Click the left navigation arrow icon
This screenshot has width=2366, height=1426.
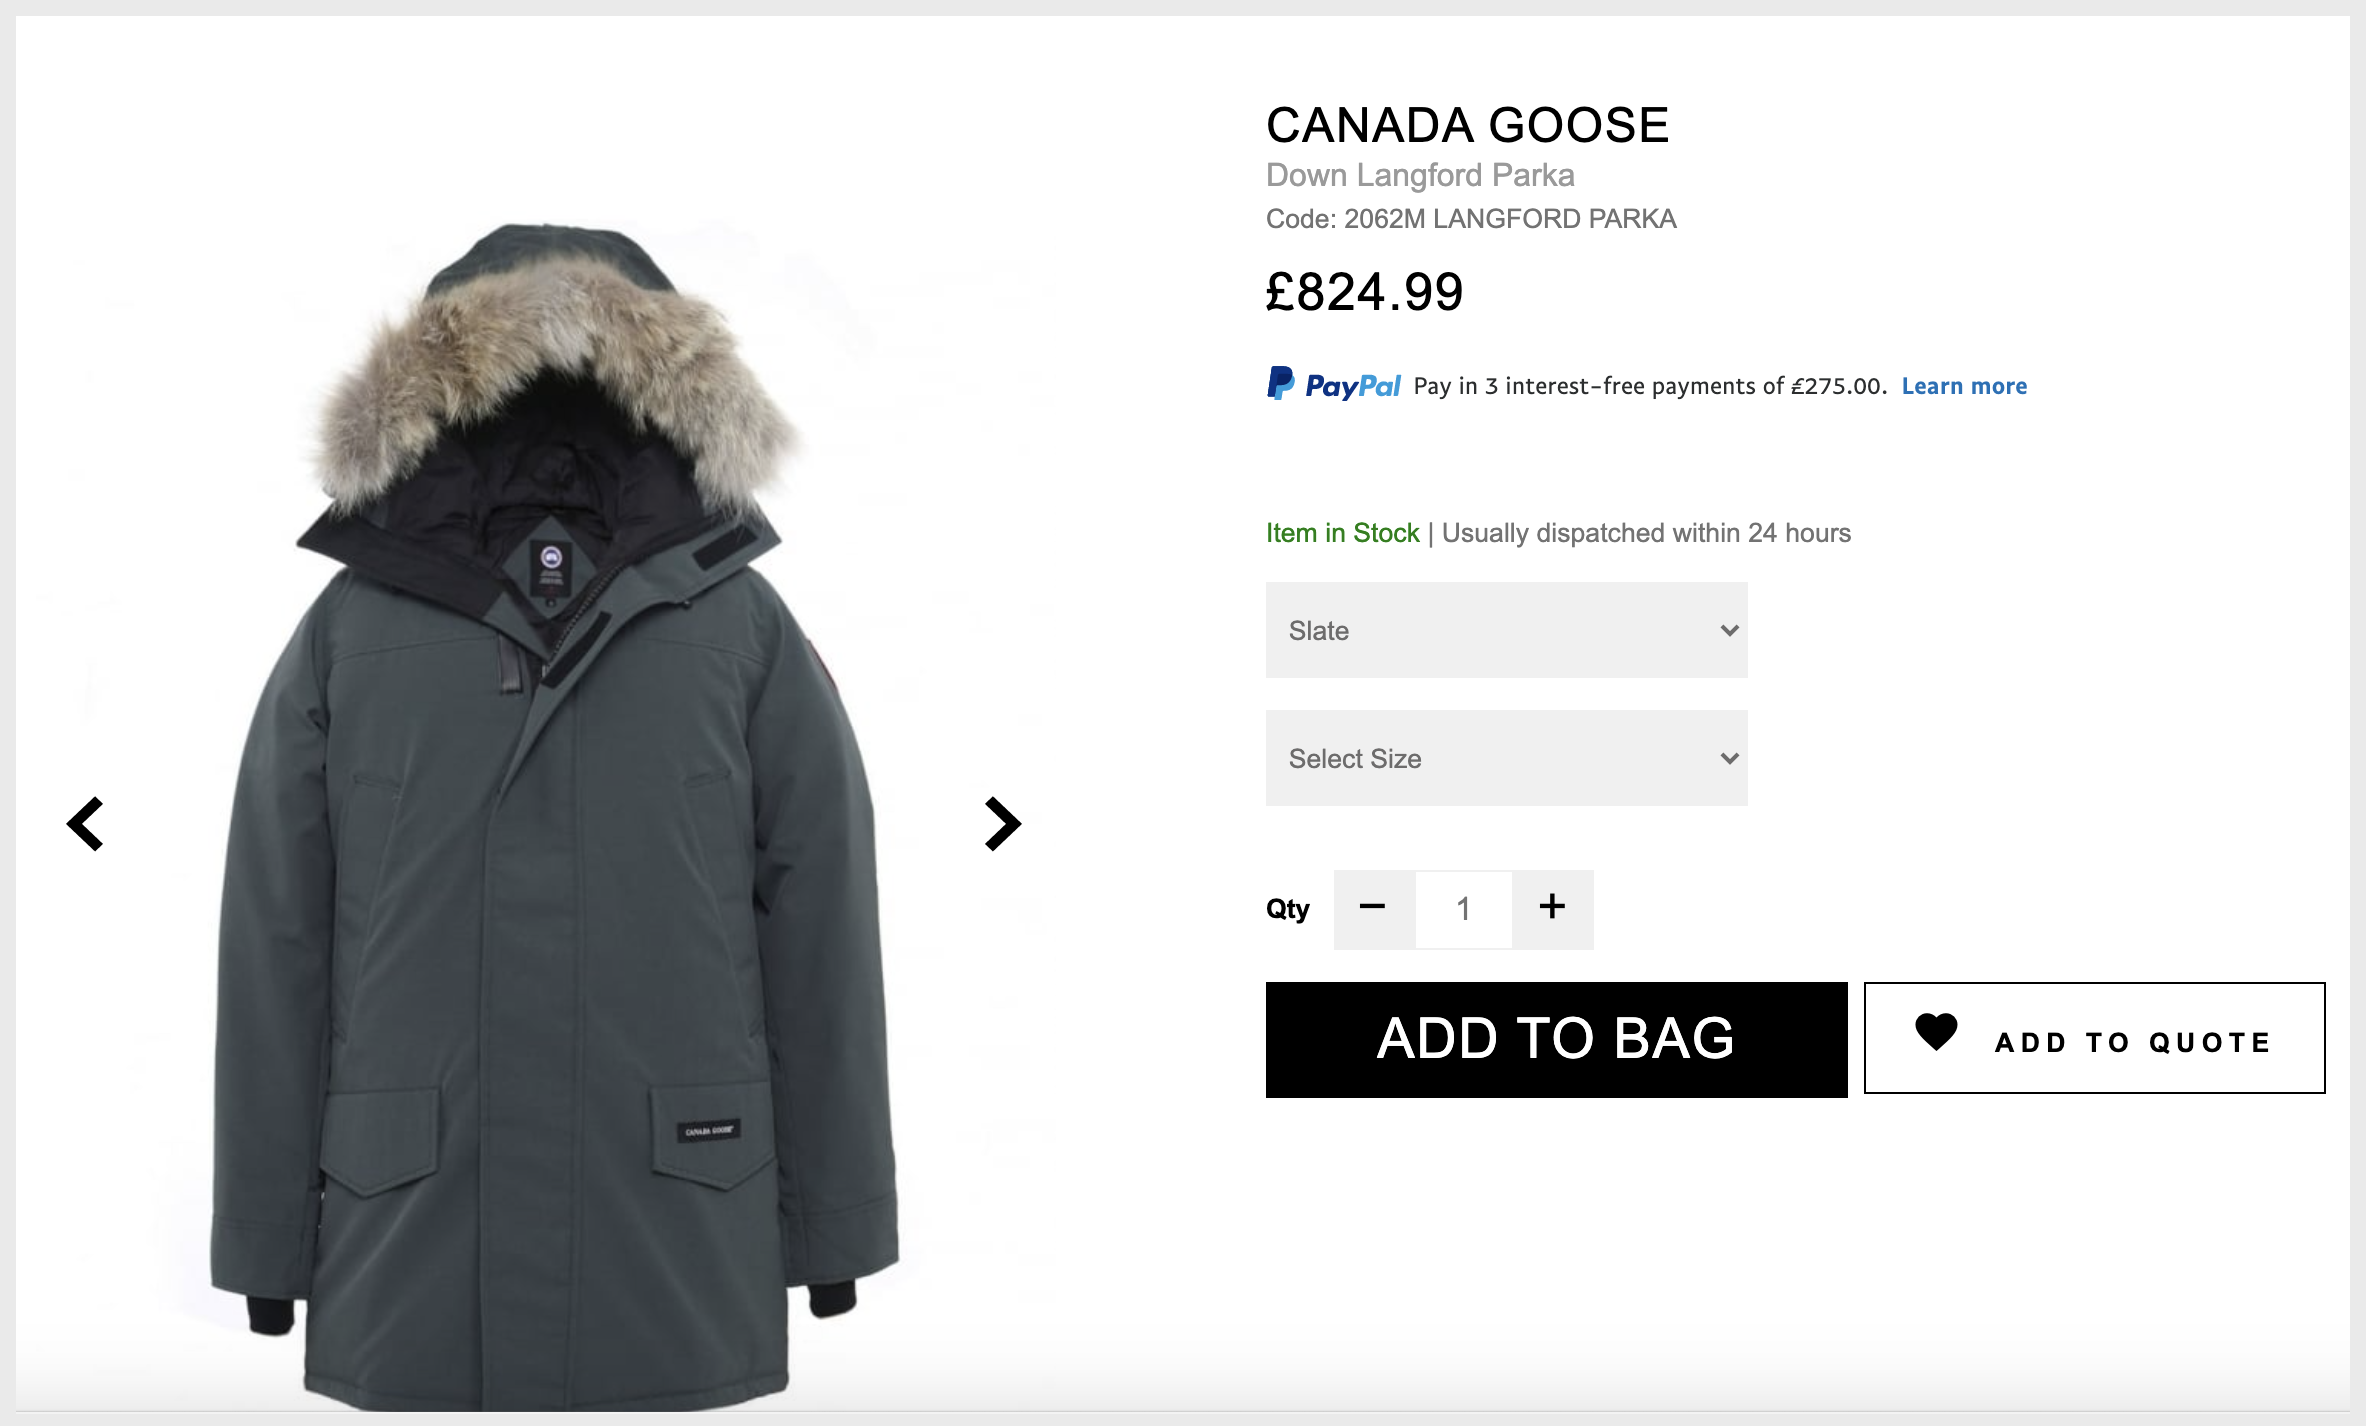pyautogui.click(x=86, y=825)
